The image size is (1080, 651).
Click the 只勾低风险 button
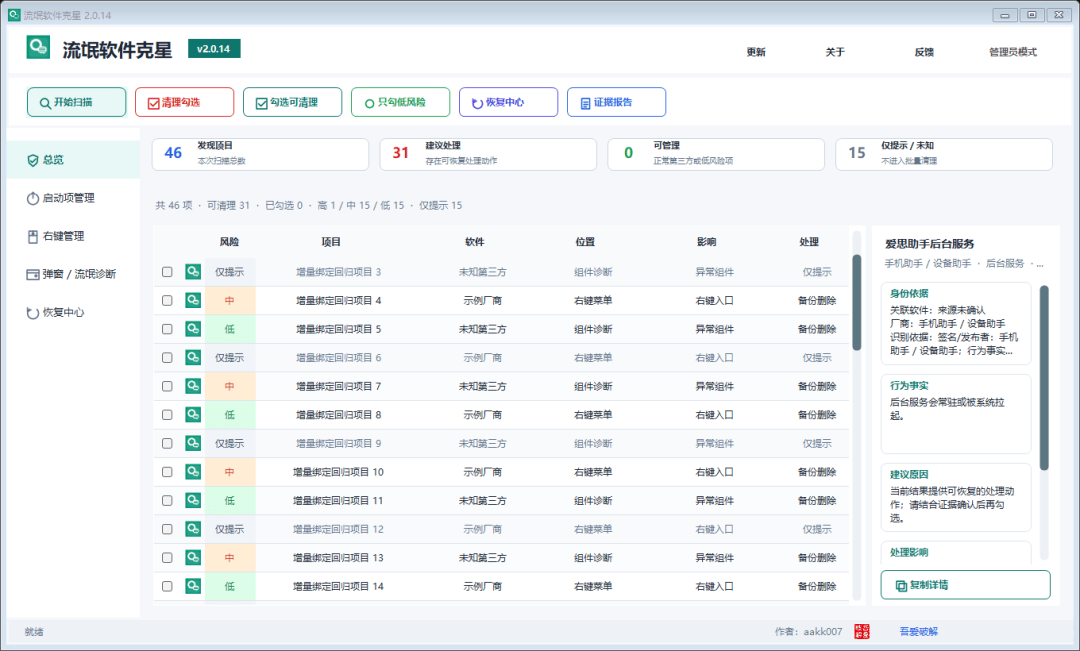[401, 103]
